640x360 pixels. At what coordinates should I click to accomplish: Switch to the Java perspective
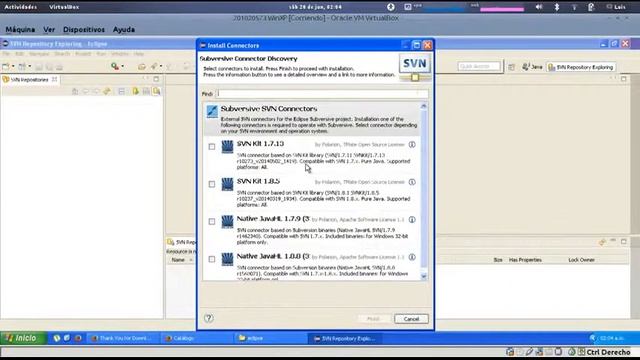tap(532, 67)
